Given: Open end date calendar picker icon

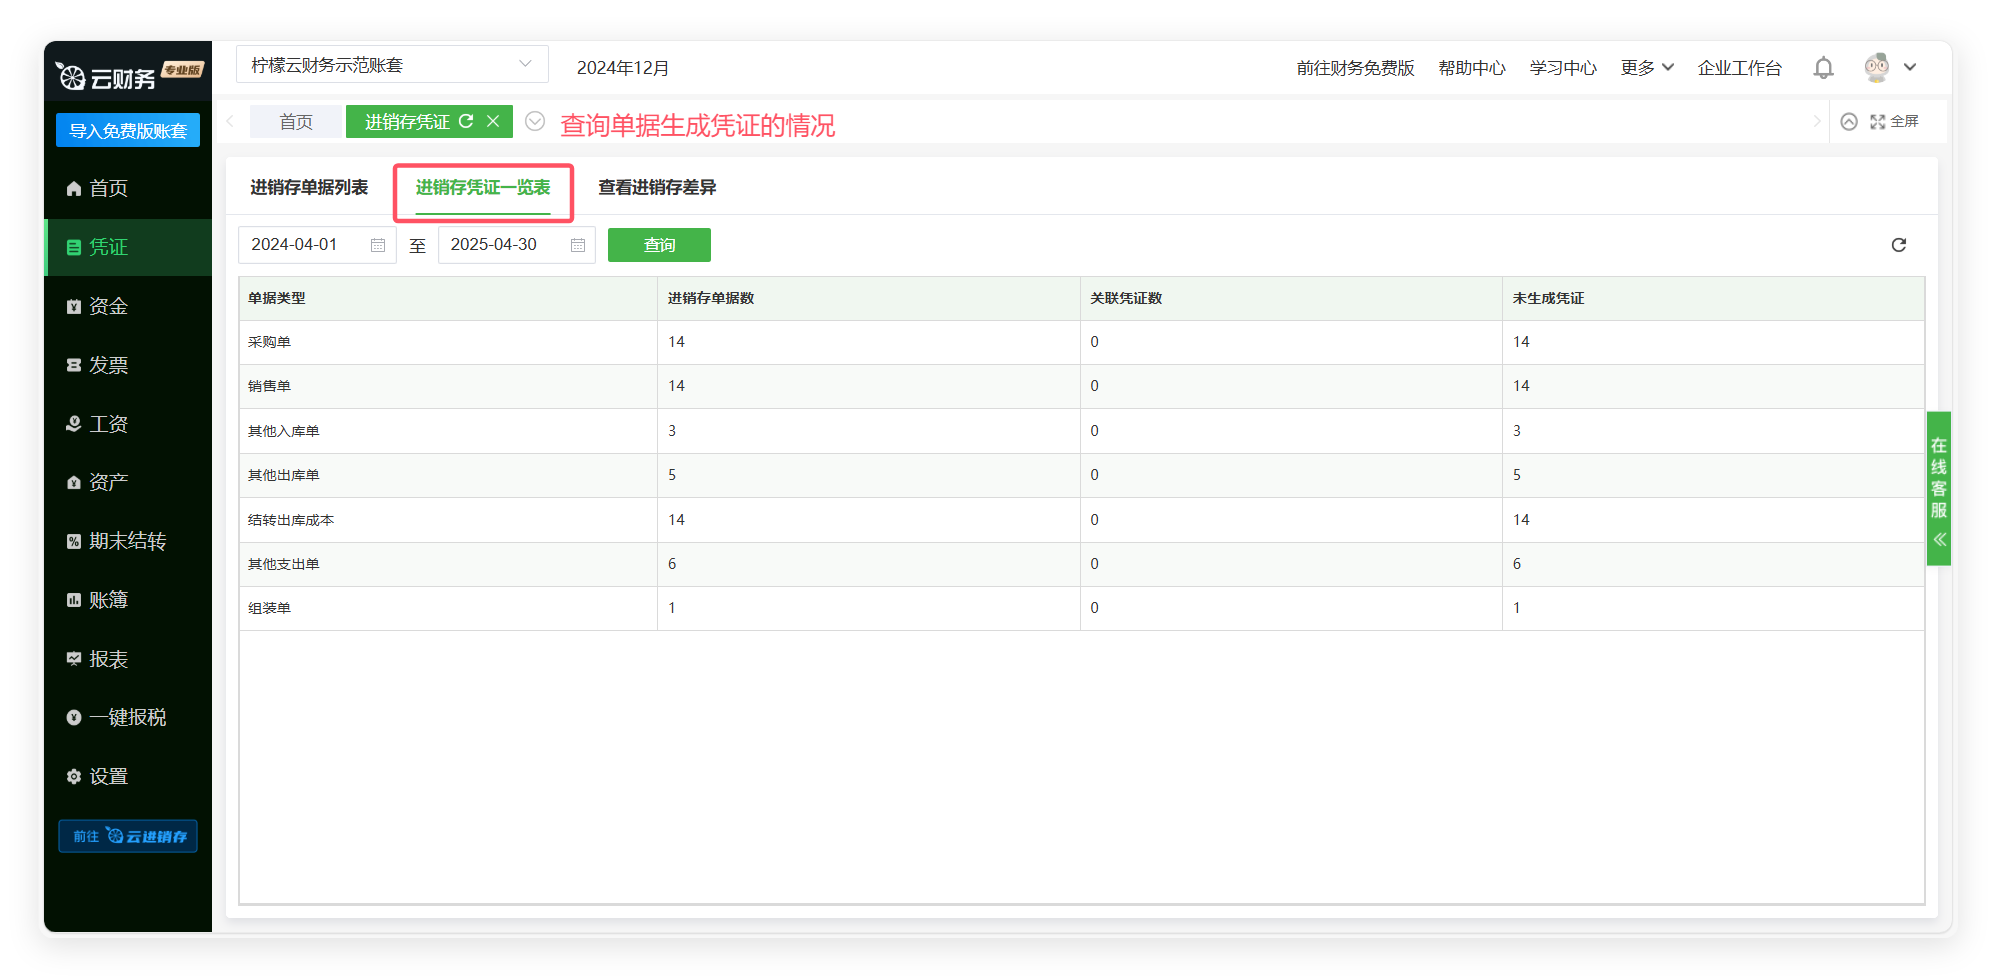Looking at the screenshot, I should [x=578, y=245].
